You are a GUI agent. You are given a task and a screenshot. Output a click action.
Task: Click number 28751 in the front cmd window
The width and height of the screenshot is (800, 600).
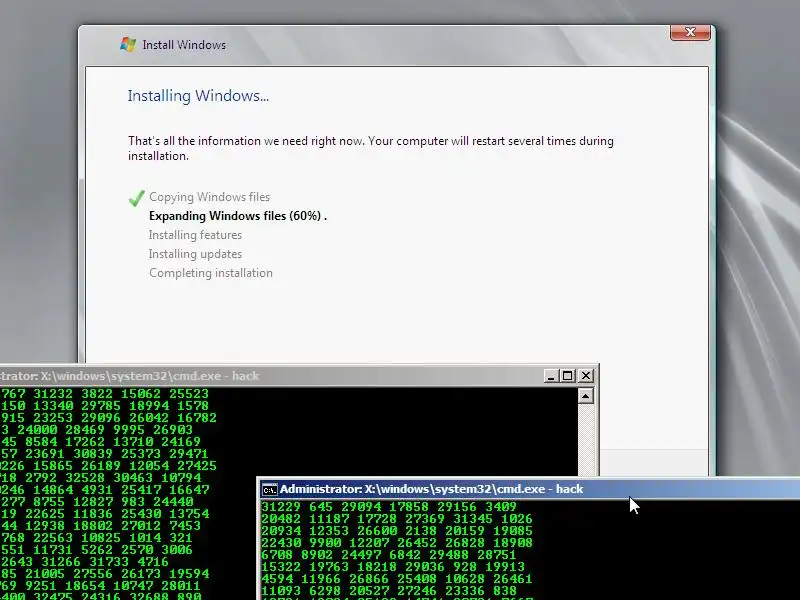(x=496, y=555)
